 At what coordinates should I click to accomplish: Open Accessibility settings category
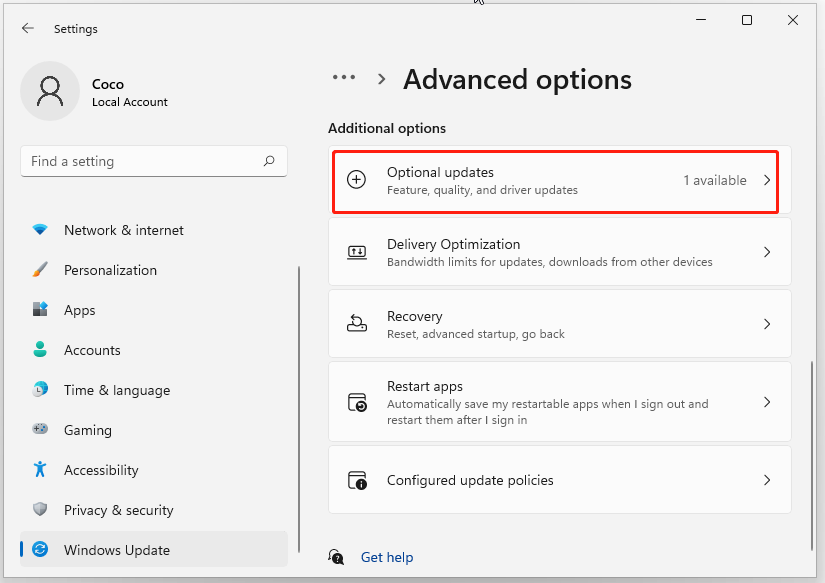[154, 470]
